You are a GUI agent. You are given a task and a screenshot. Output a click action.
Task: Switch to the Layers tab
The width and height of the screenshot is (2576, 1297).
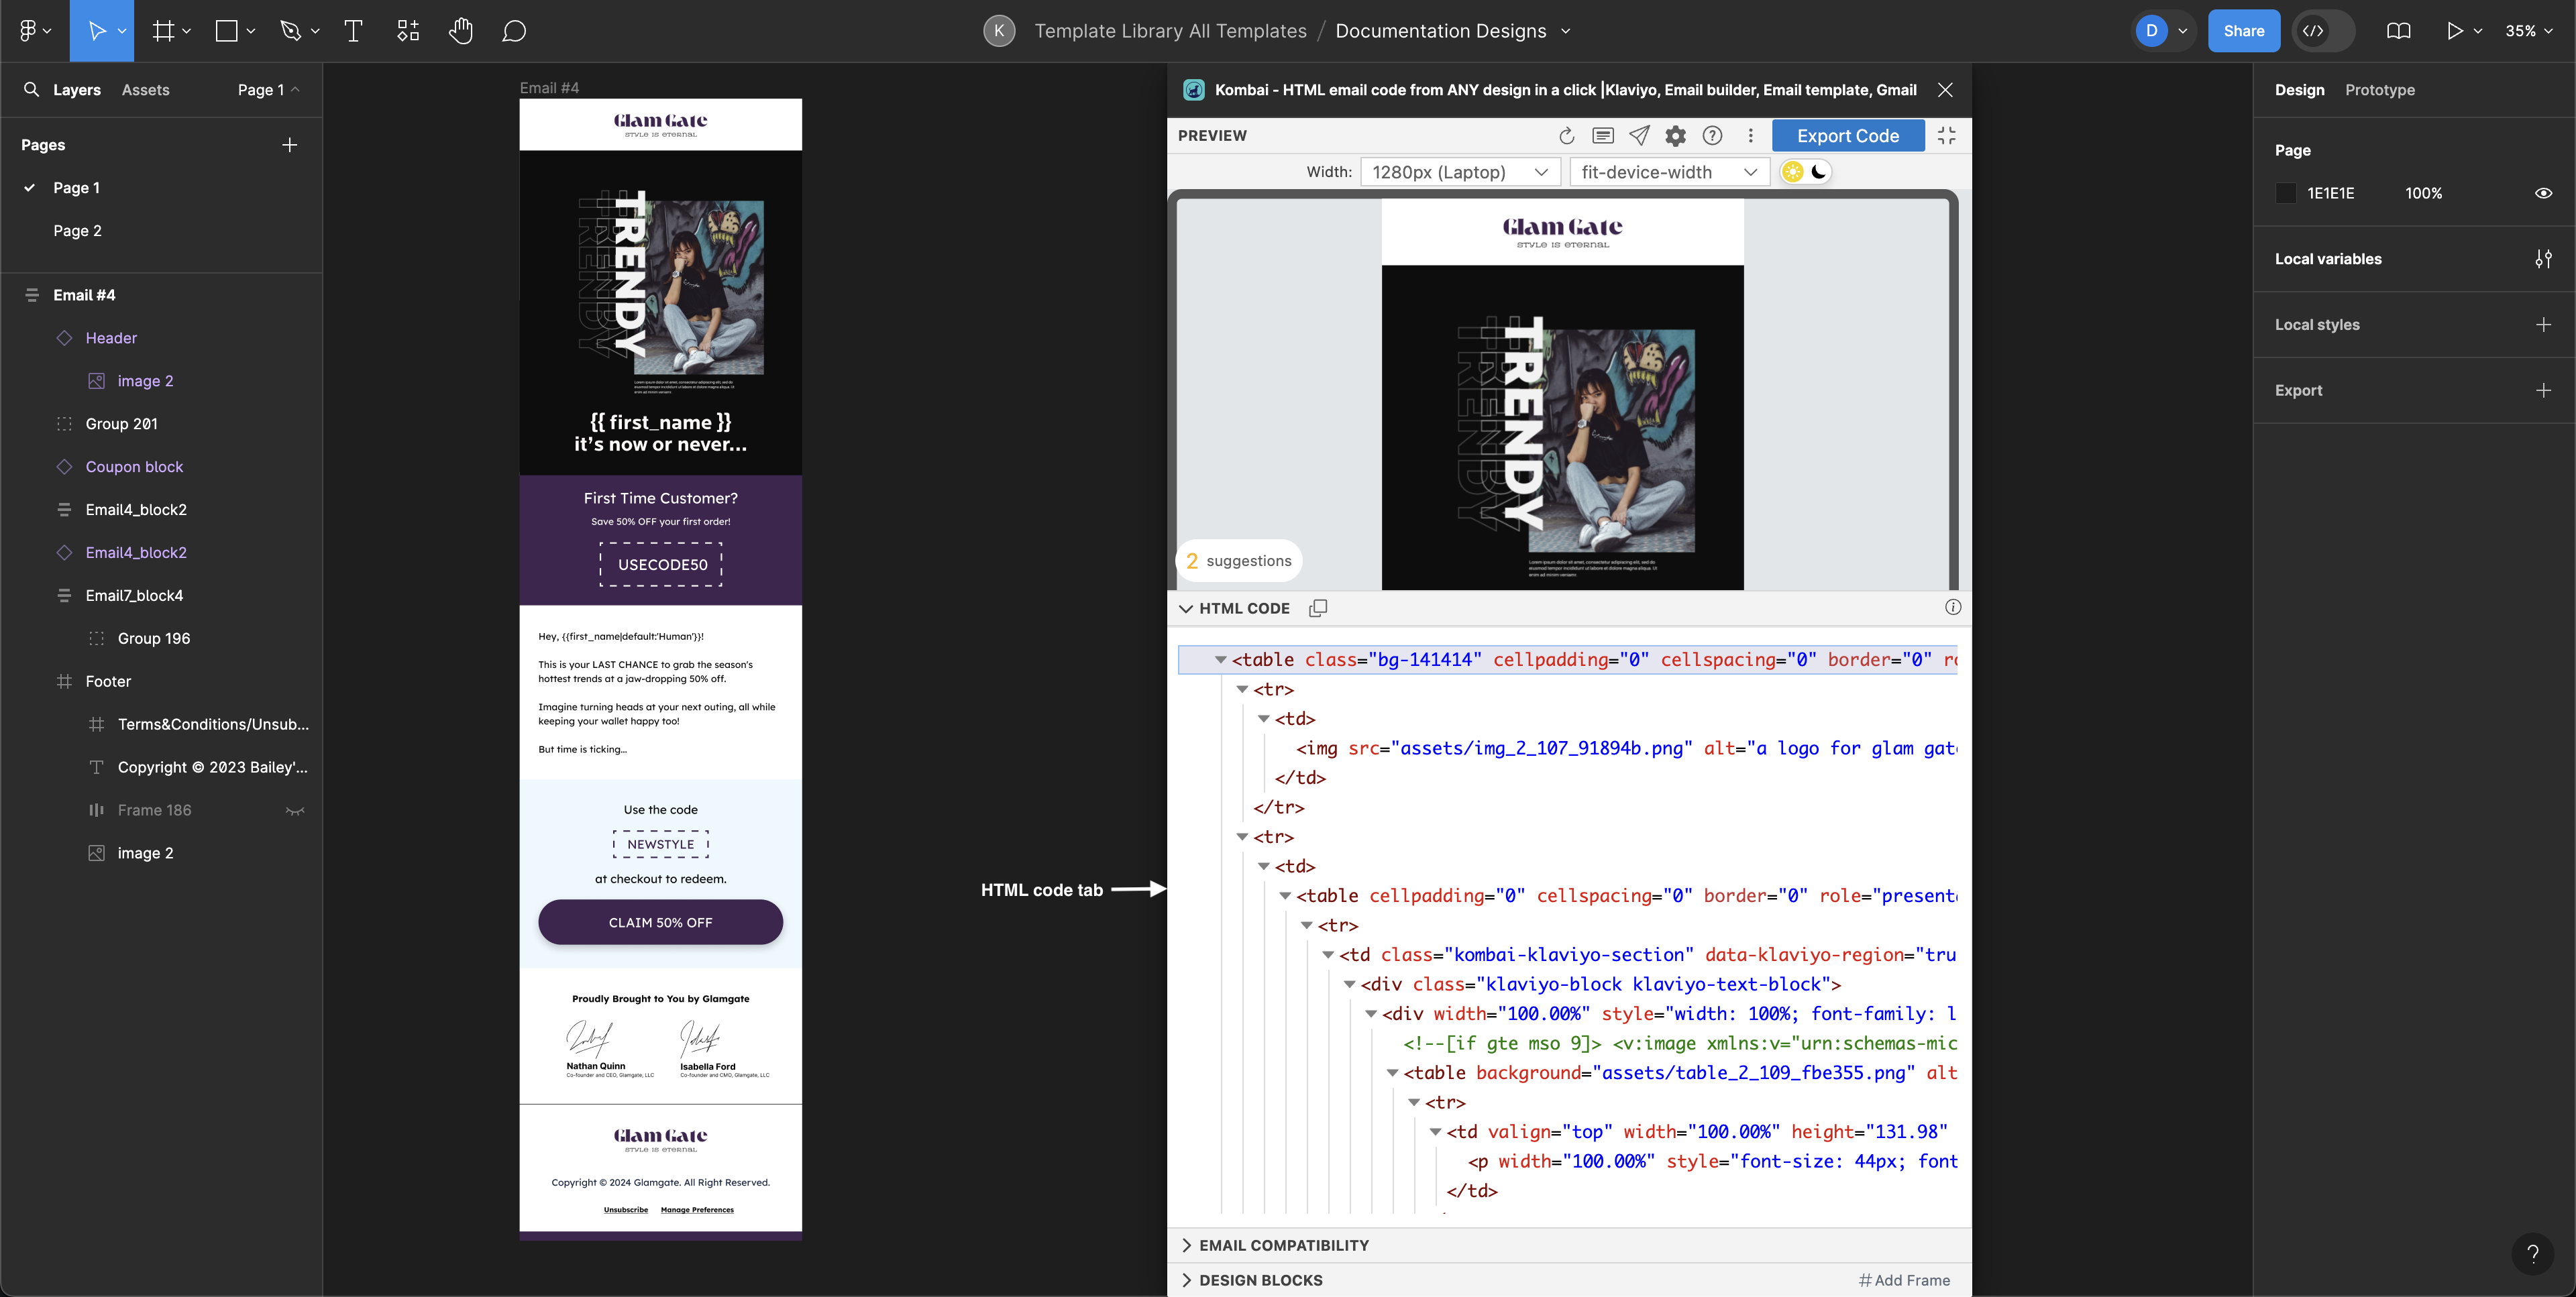pyautogui.click(x=77, y=89)
